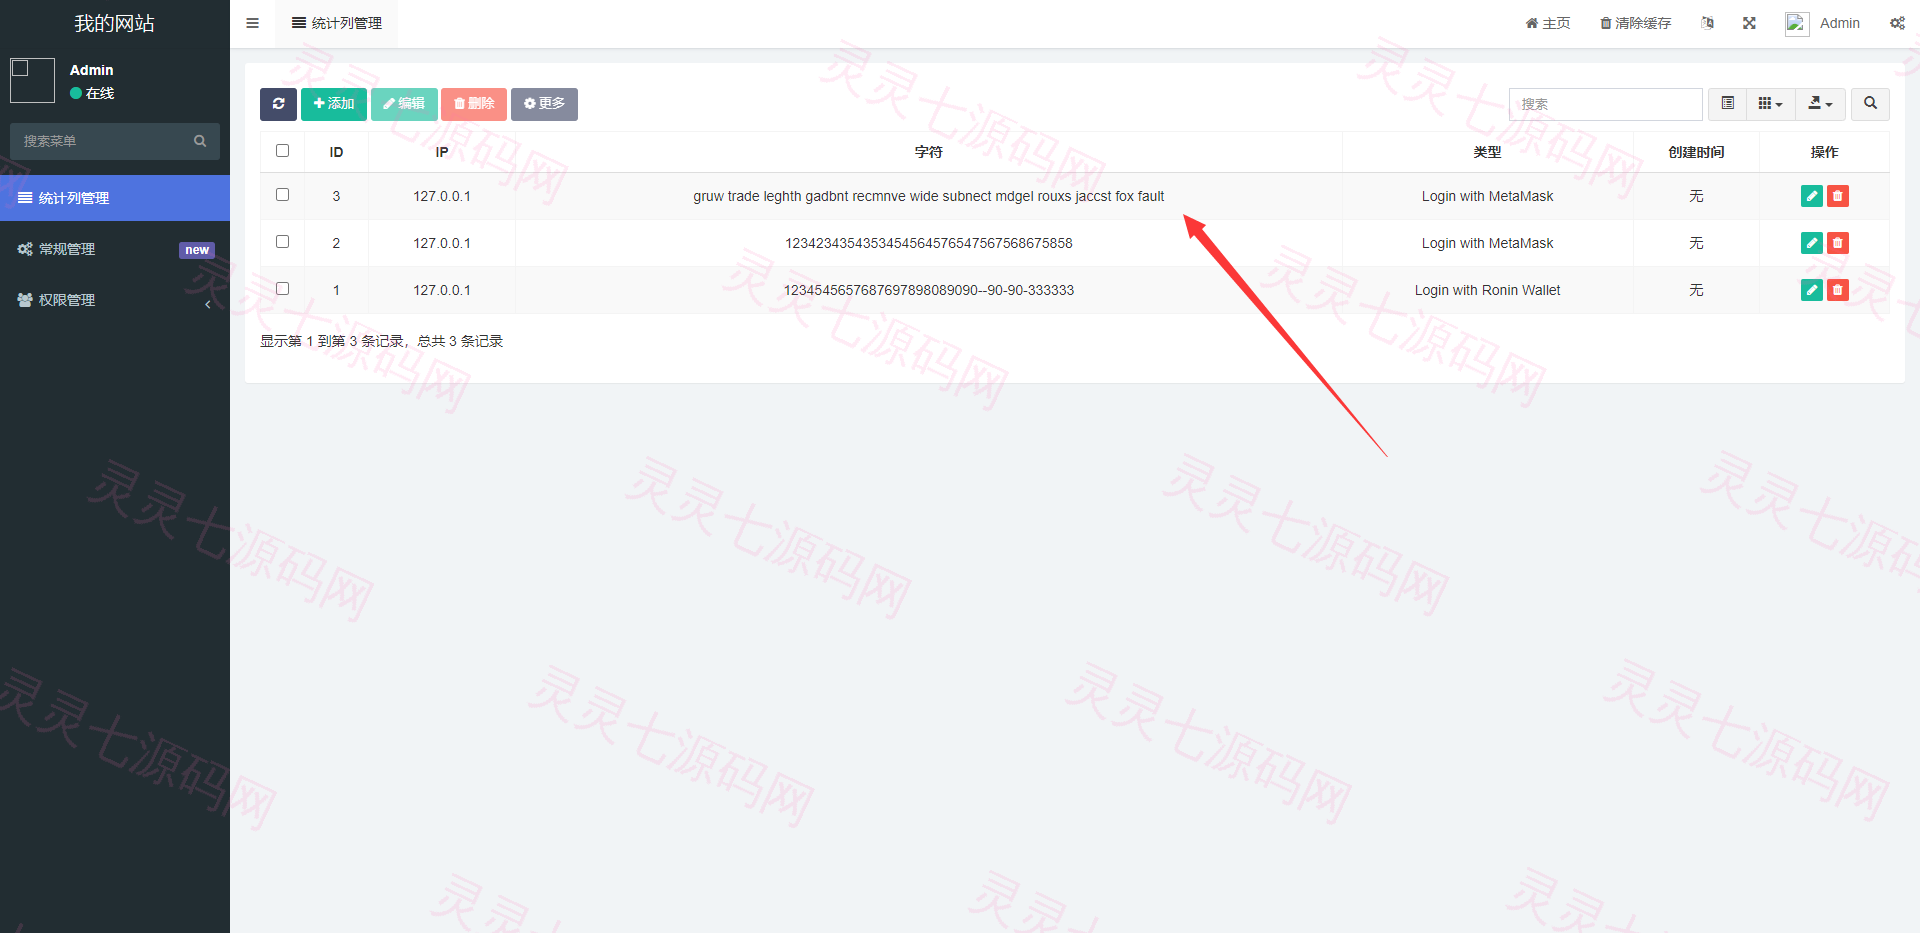Screen dimensions: 1920x933
Task: Edit row with ID 2
Action: (1811, 243)
